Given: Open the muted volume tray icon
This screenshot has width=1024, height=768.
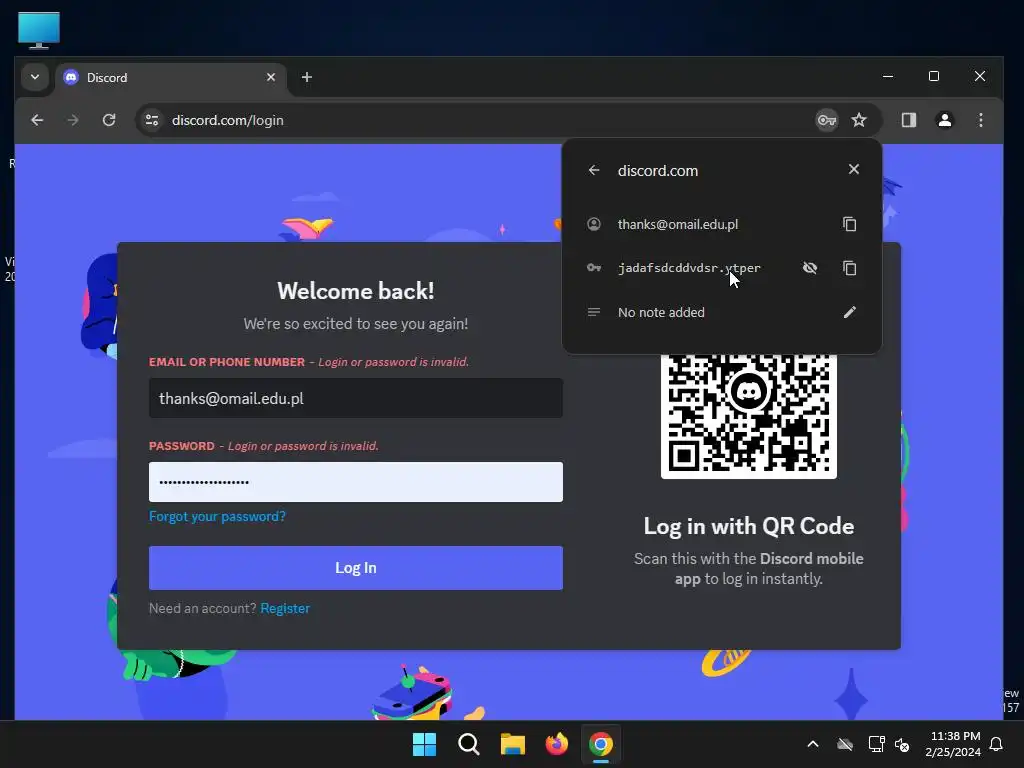Looking at the screenshot, I should 902,744.
